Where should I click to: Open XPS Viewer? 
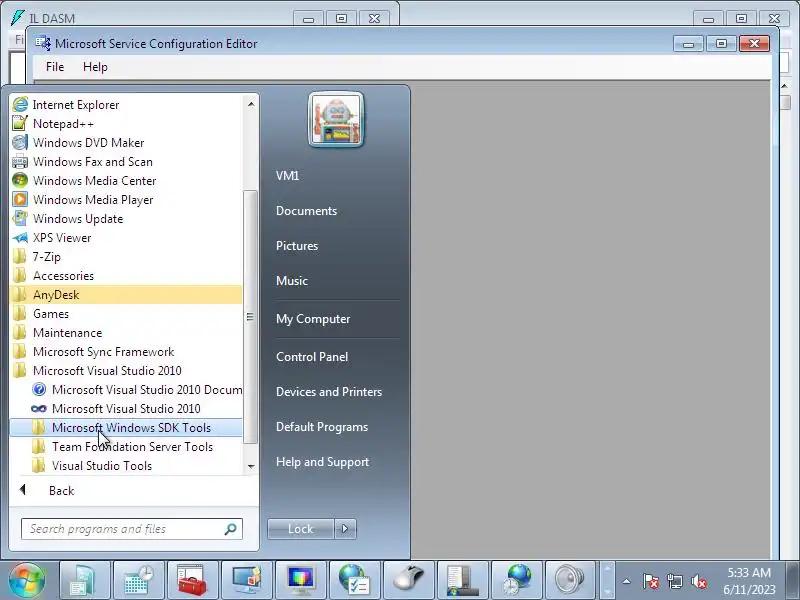tap(126, 238)
